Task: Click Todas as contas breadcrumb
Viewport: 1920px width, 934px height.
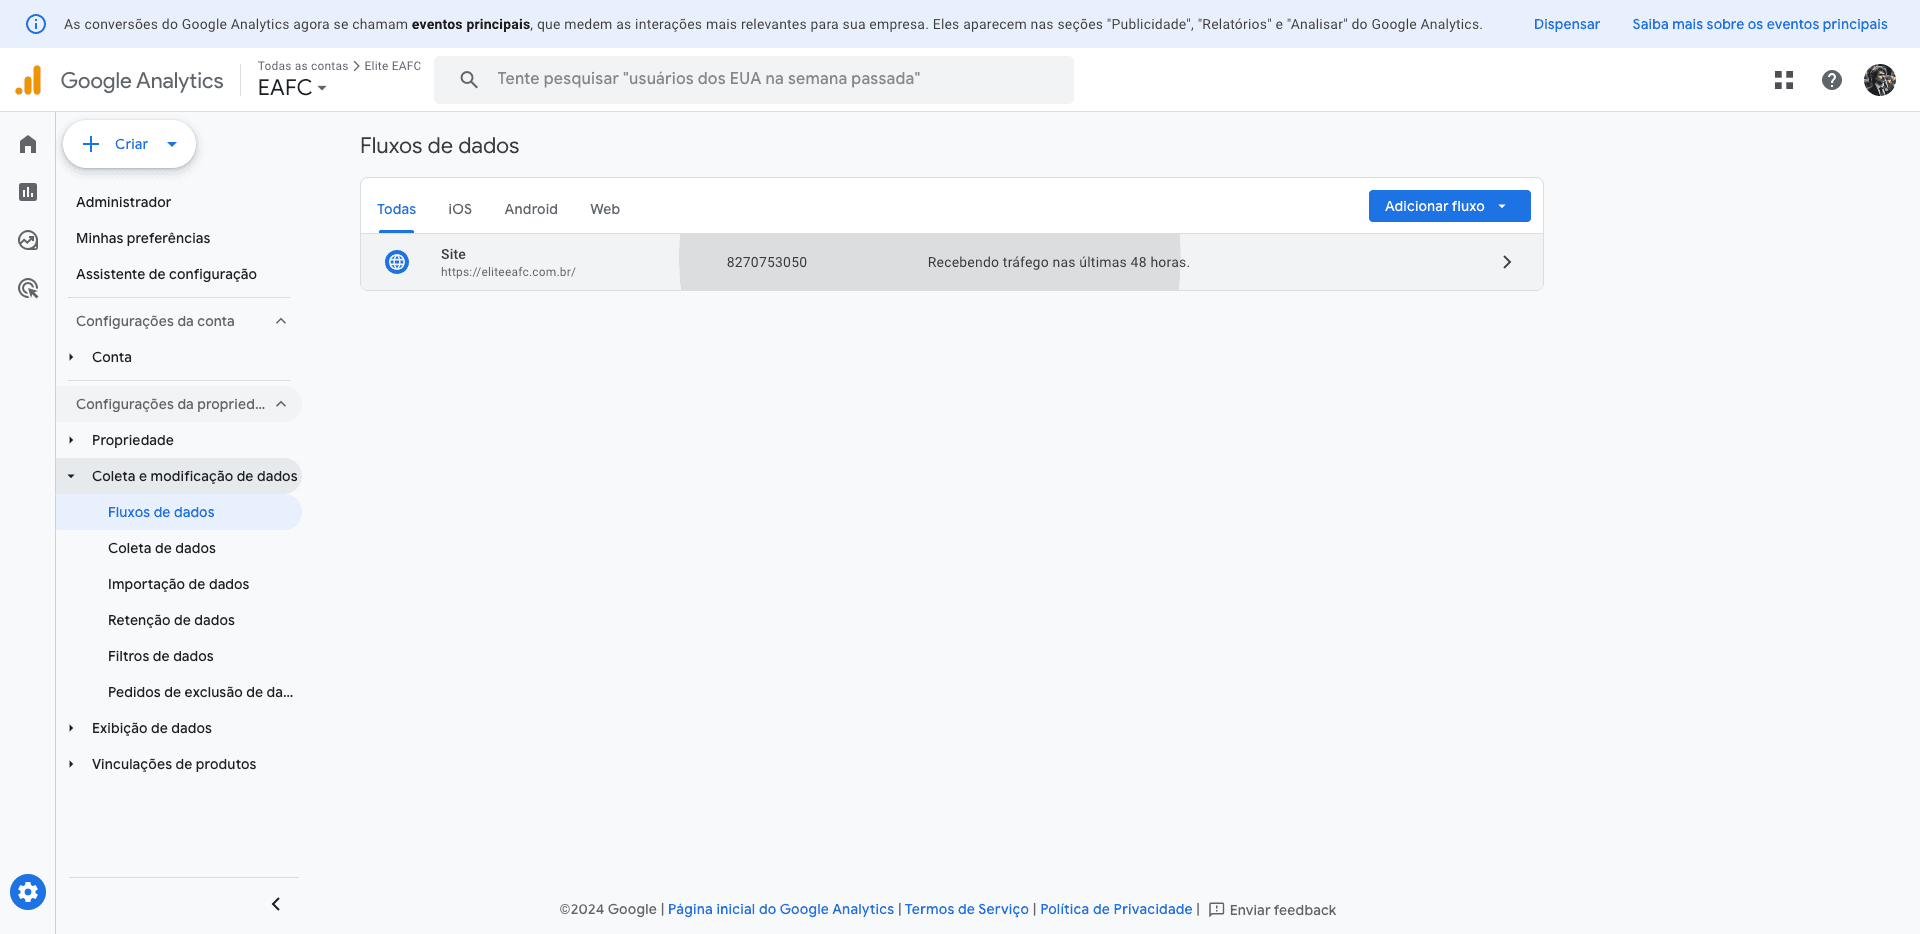Action: [x=303, y=66]
